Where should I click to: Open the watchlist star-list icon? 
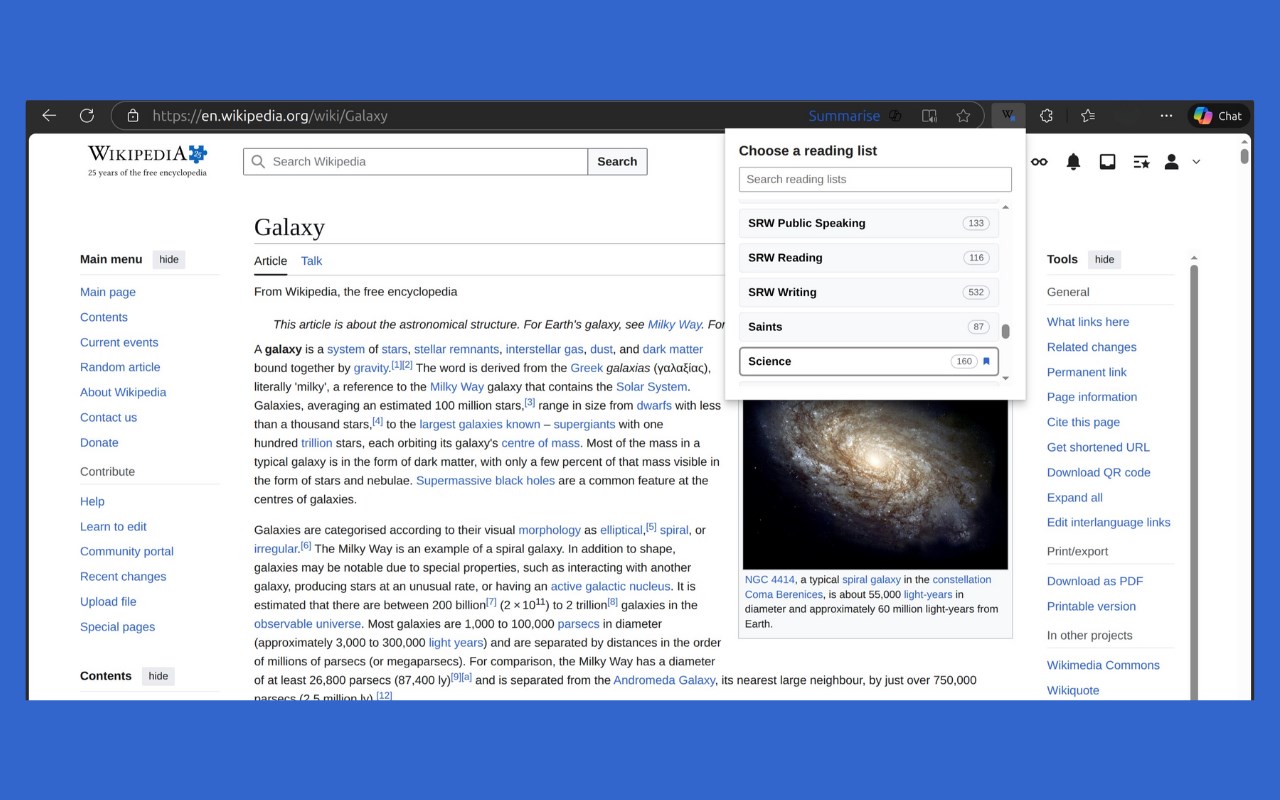[x=1141, y=162]
